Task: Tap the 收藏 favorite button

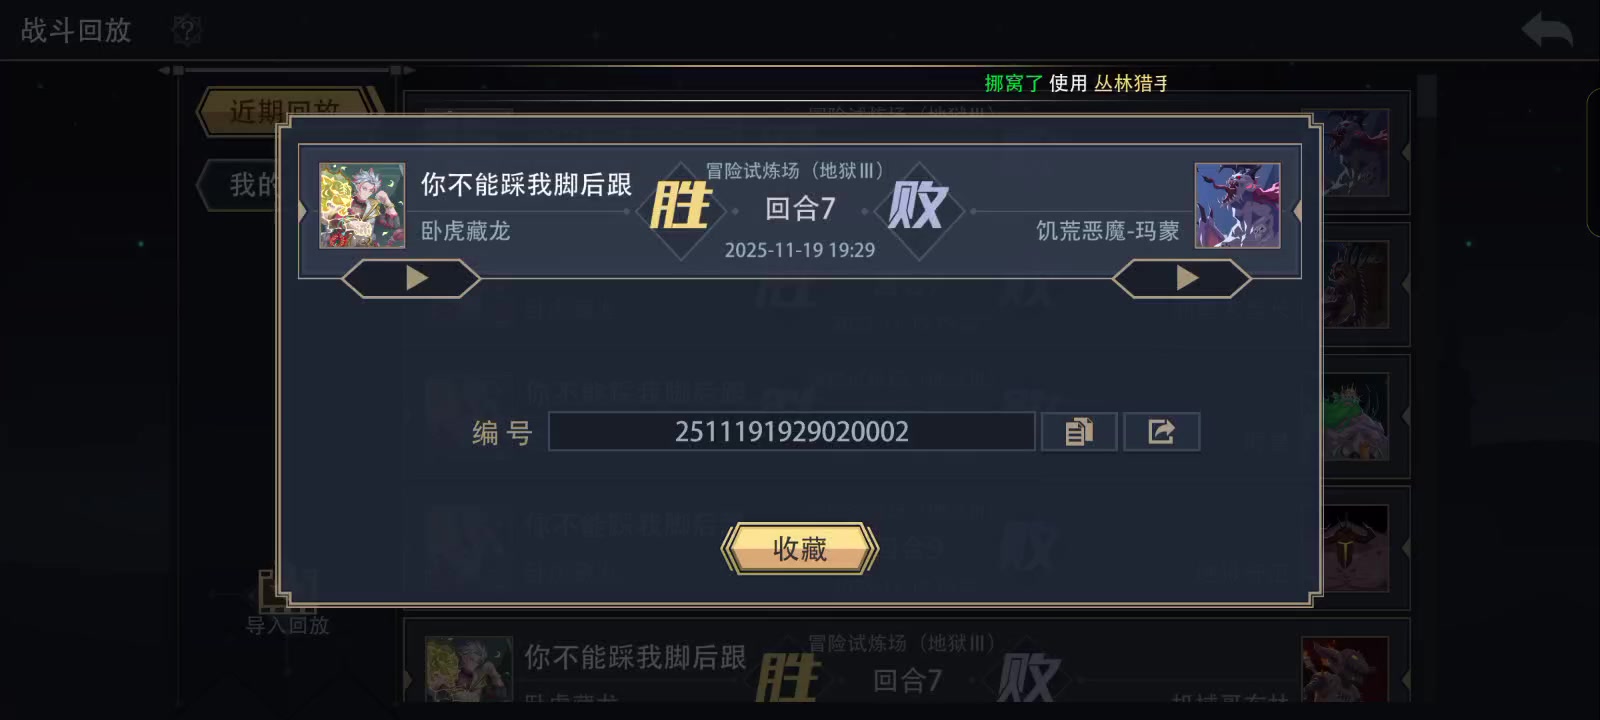Action: point(800,548)
